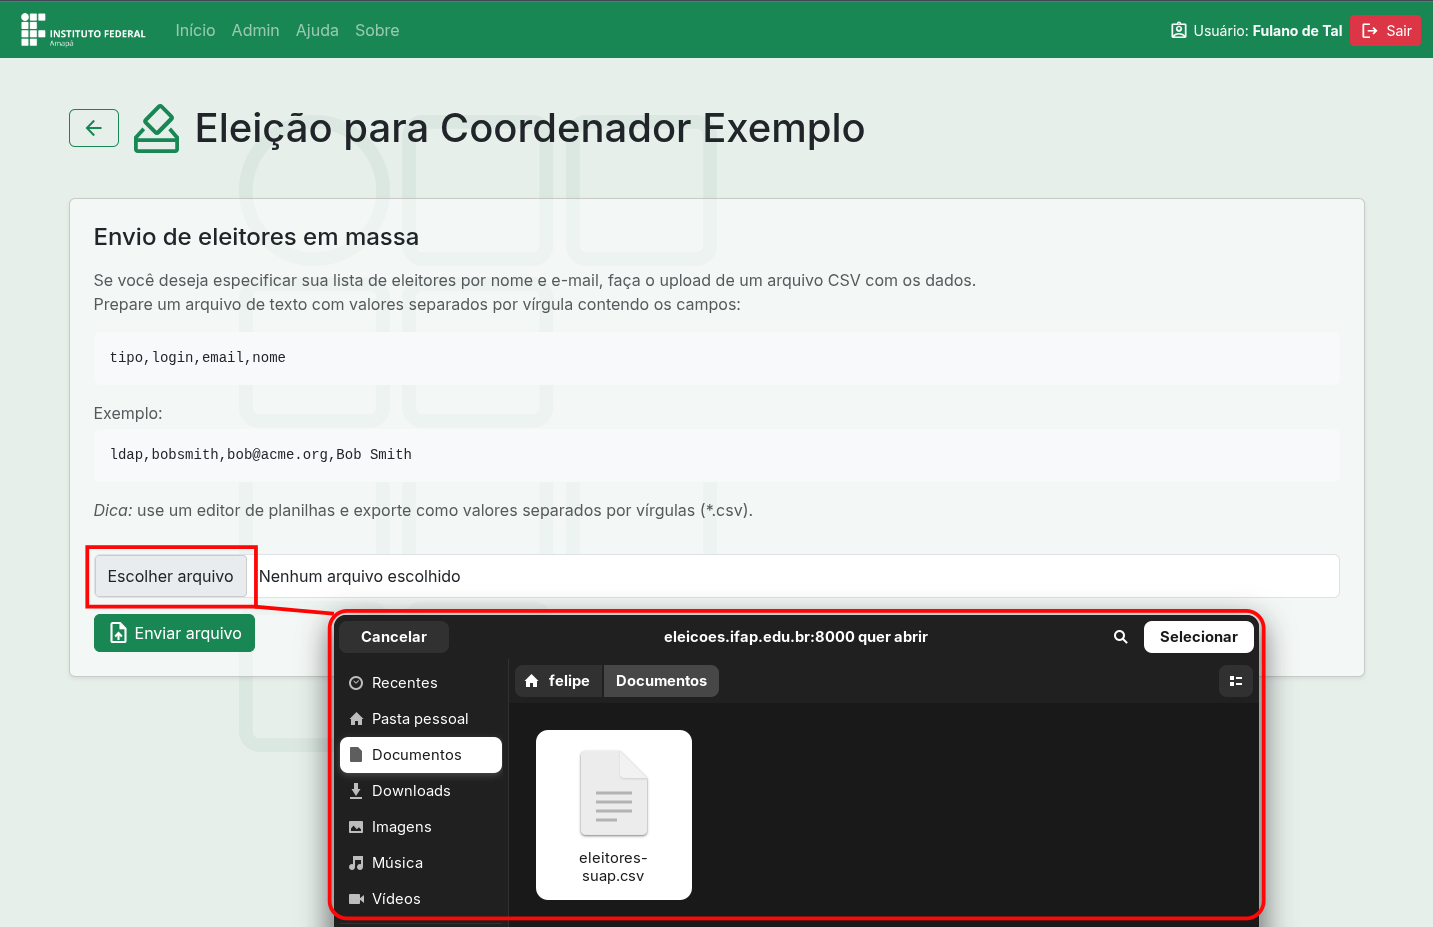Image resolution: width=1433 pixels, height=927 pixels.
Task: Open the Admin menu item
Action: click(255, 30)
